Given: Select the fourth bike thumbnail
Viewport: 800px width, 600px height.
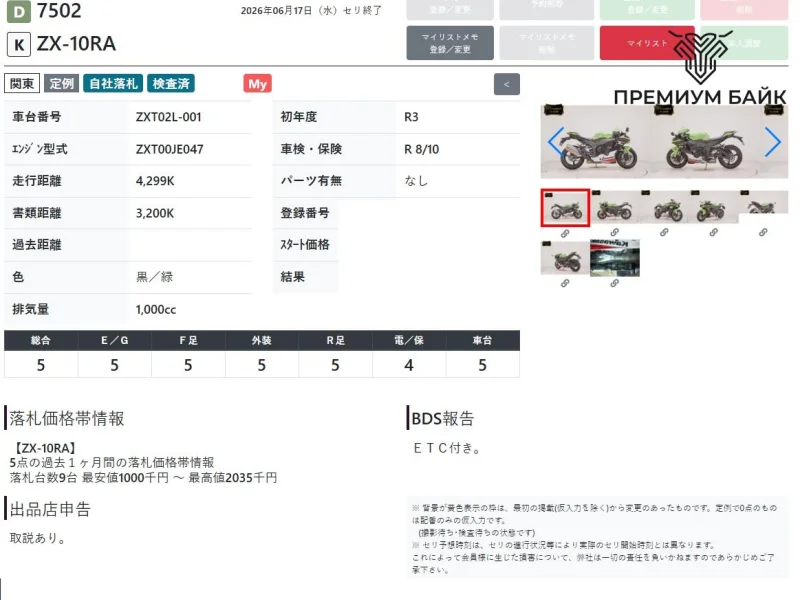Looking at the screenshot, I should [713, 207].
